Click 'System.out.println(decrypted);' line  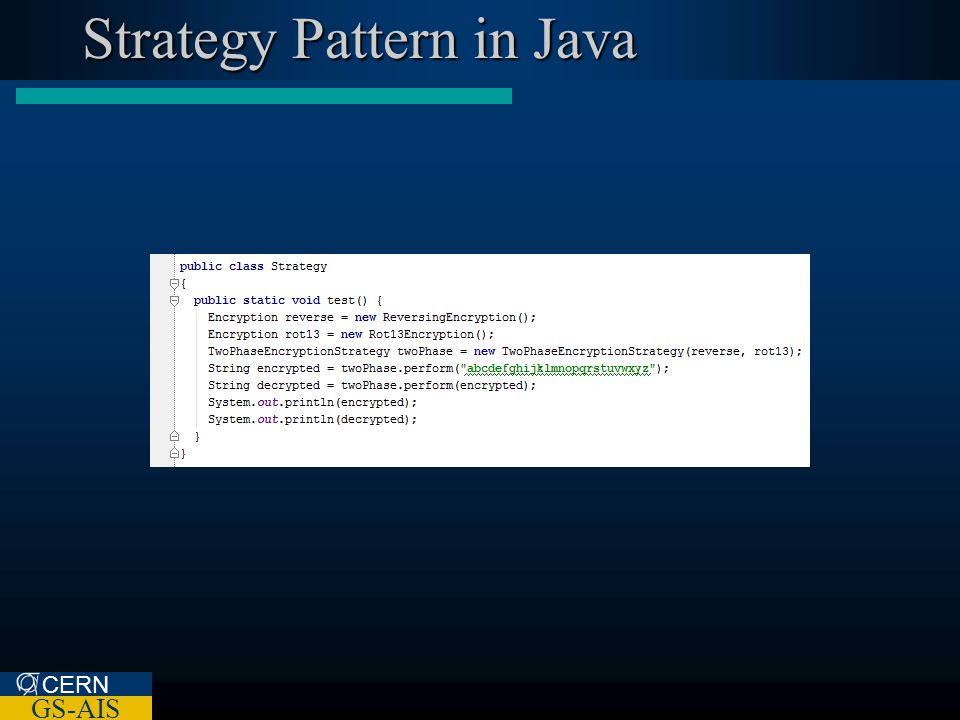pyautogui.click(x=312, y=419)
